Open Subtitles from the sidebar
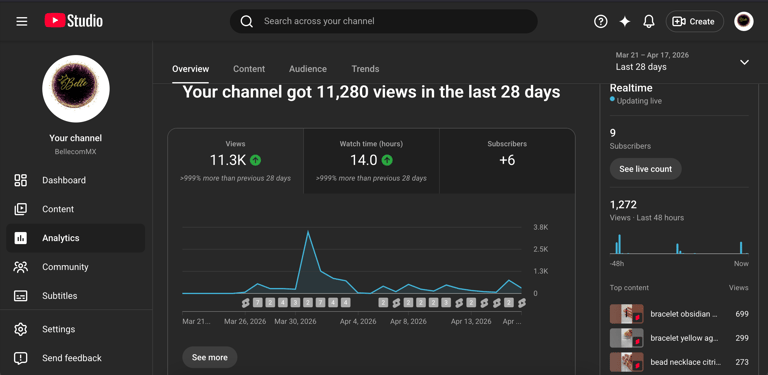The height and width of the screenshot is (375, 768). [x=75, y=296]
